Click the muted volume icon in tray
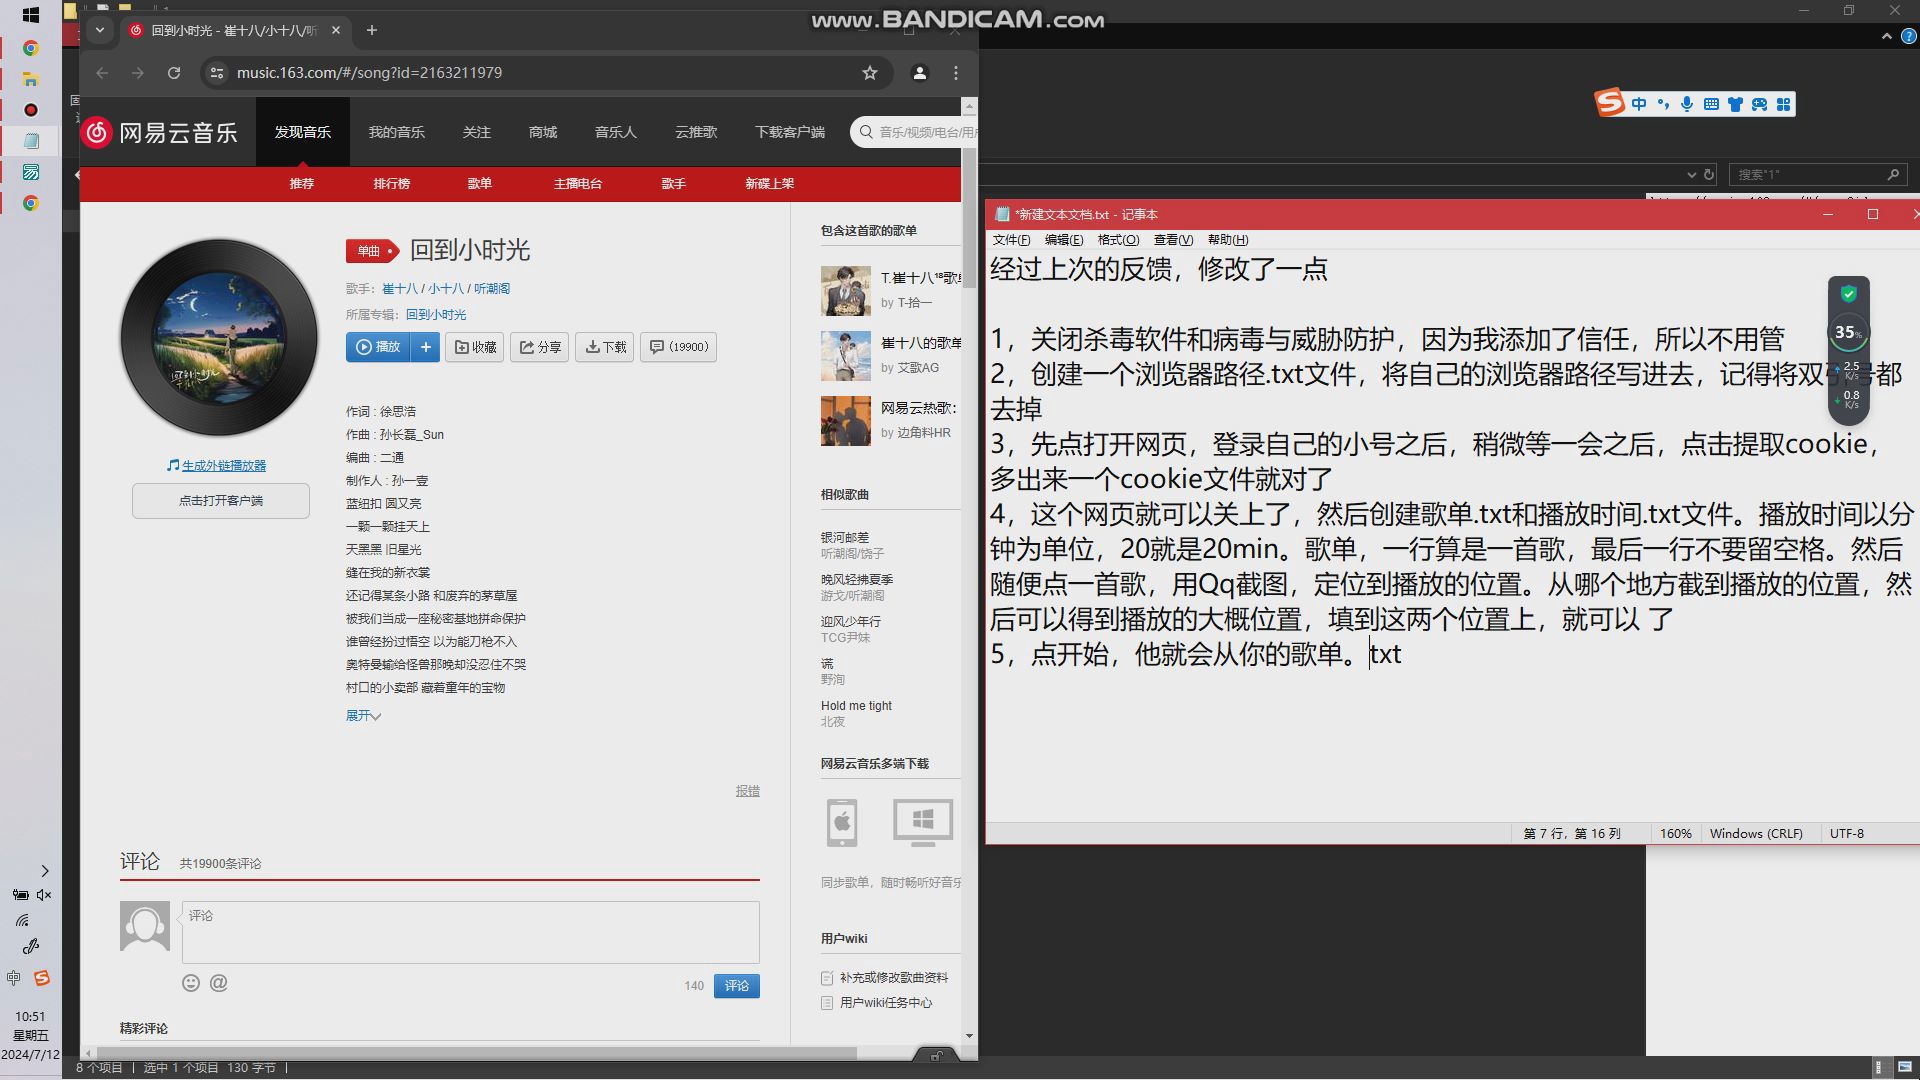The height and width of the screenshot is (1080, 1920). (x=44, y=895)
